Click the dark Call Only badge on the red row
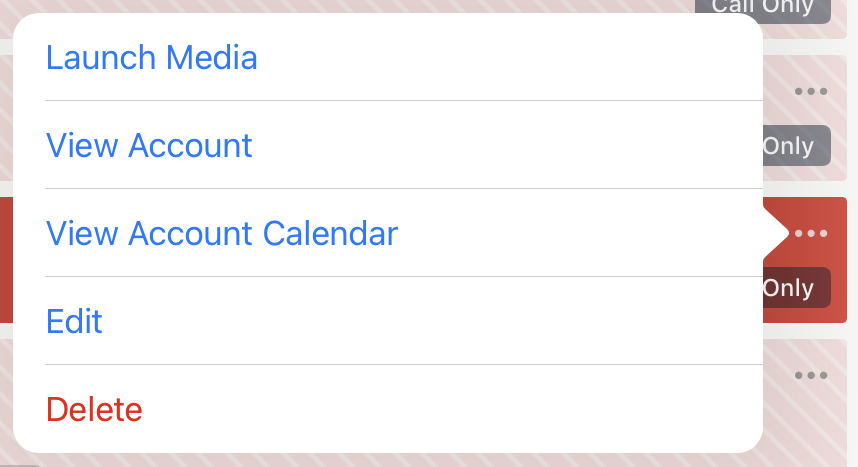The height and width of the screenshot is (467, 858). [x=796, y=288]
